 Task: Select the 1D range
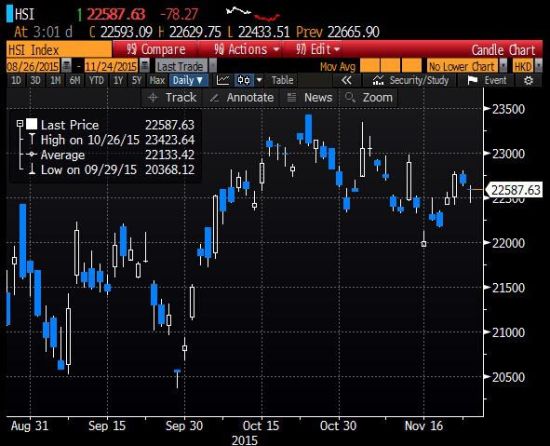(16, 80)
